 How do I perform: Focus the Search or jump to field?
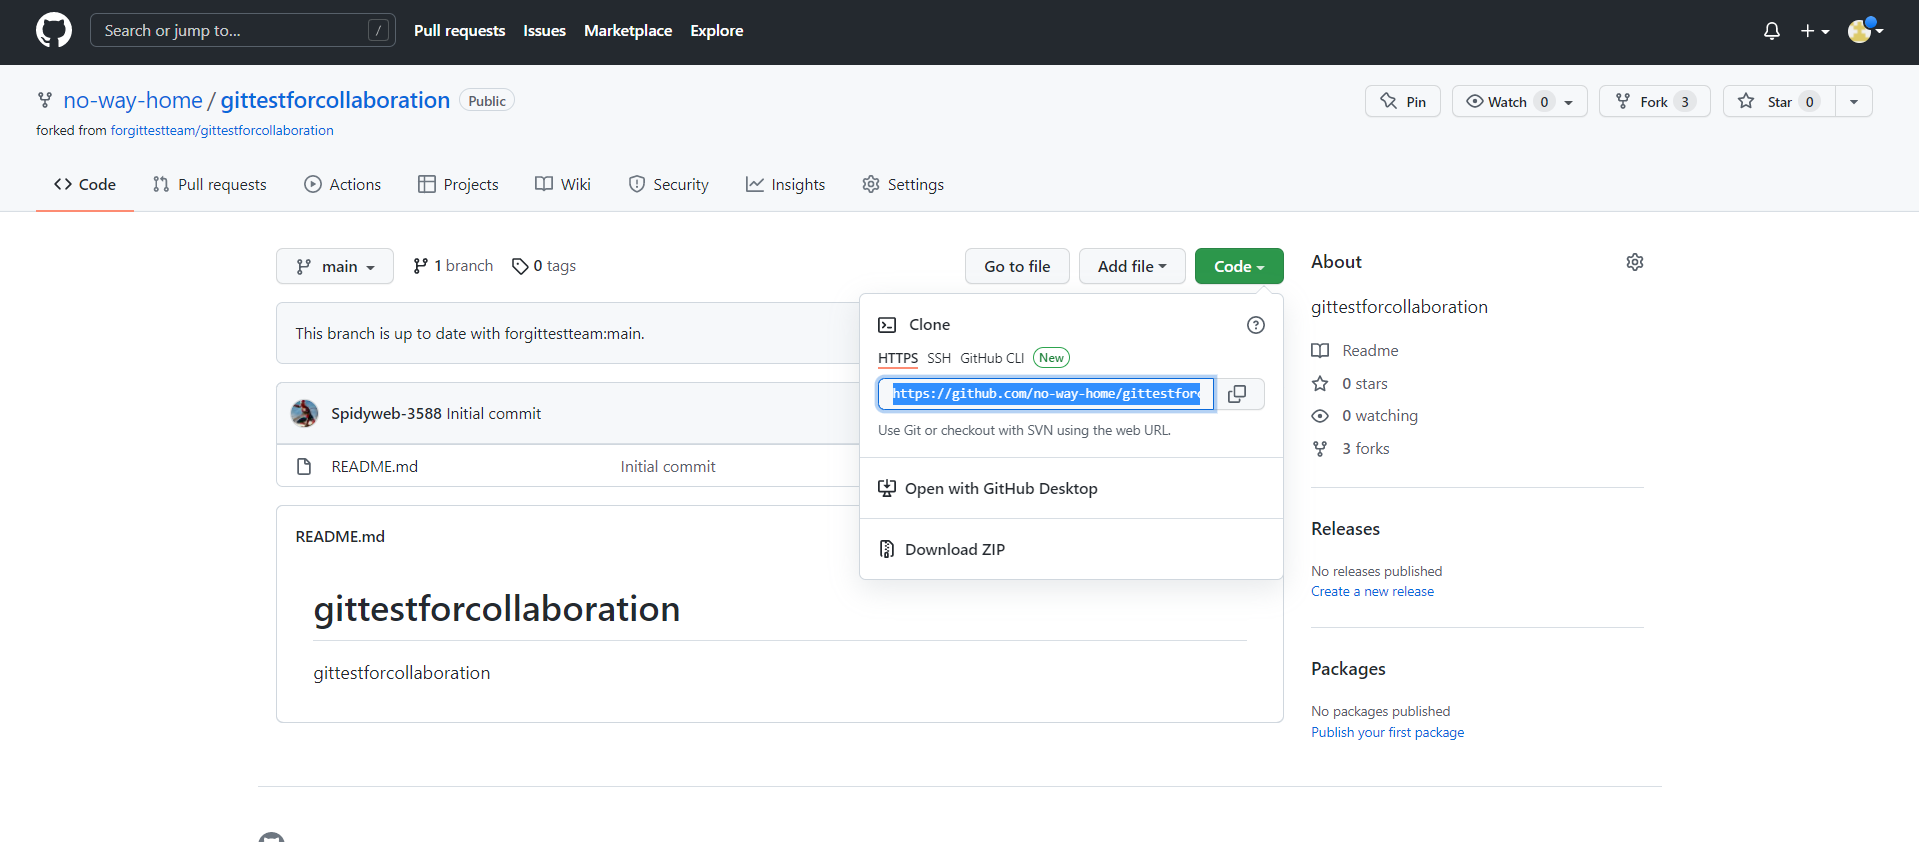point(243,30)
